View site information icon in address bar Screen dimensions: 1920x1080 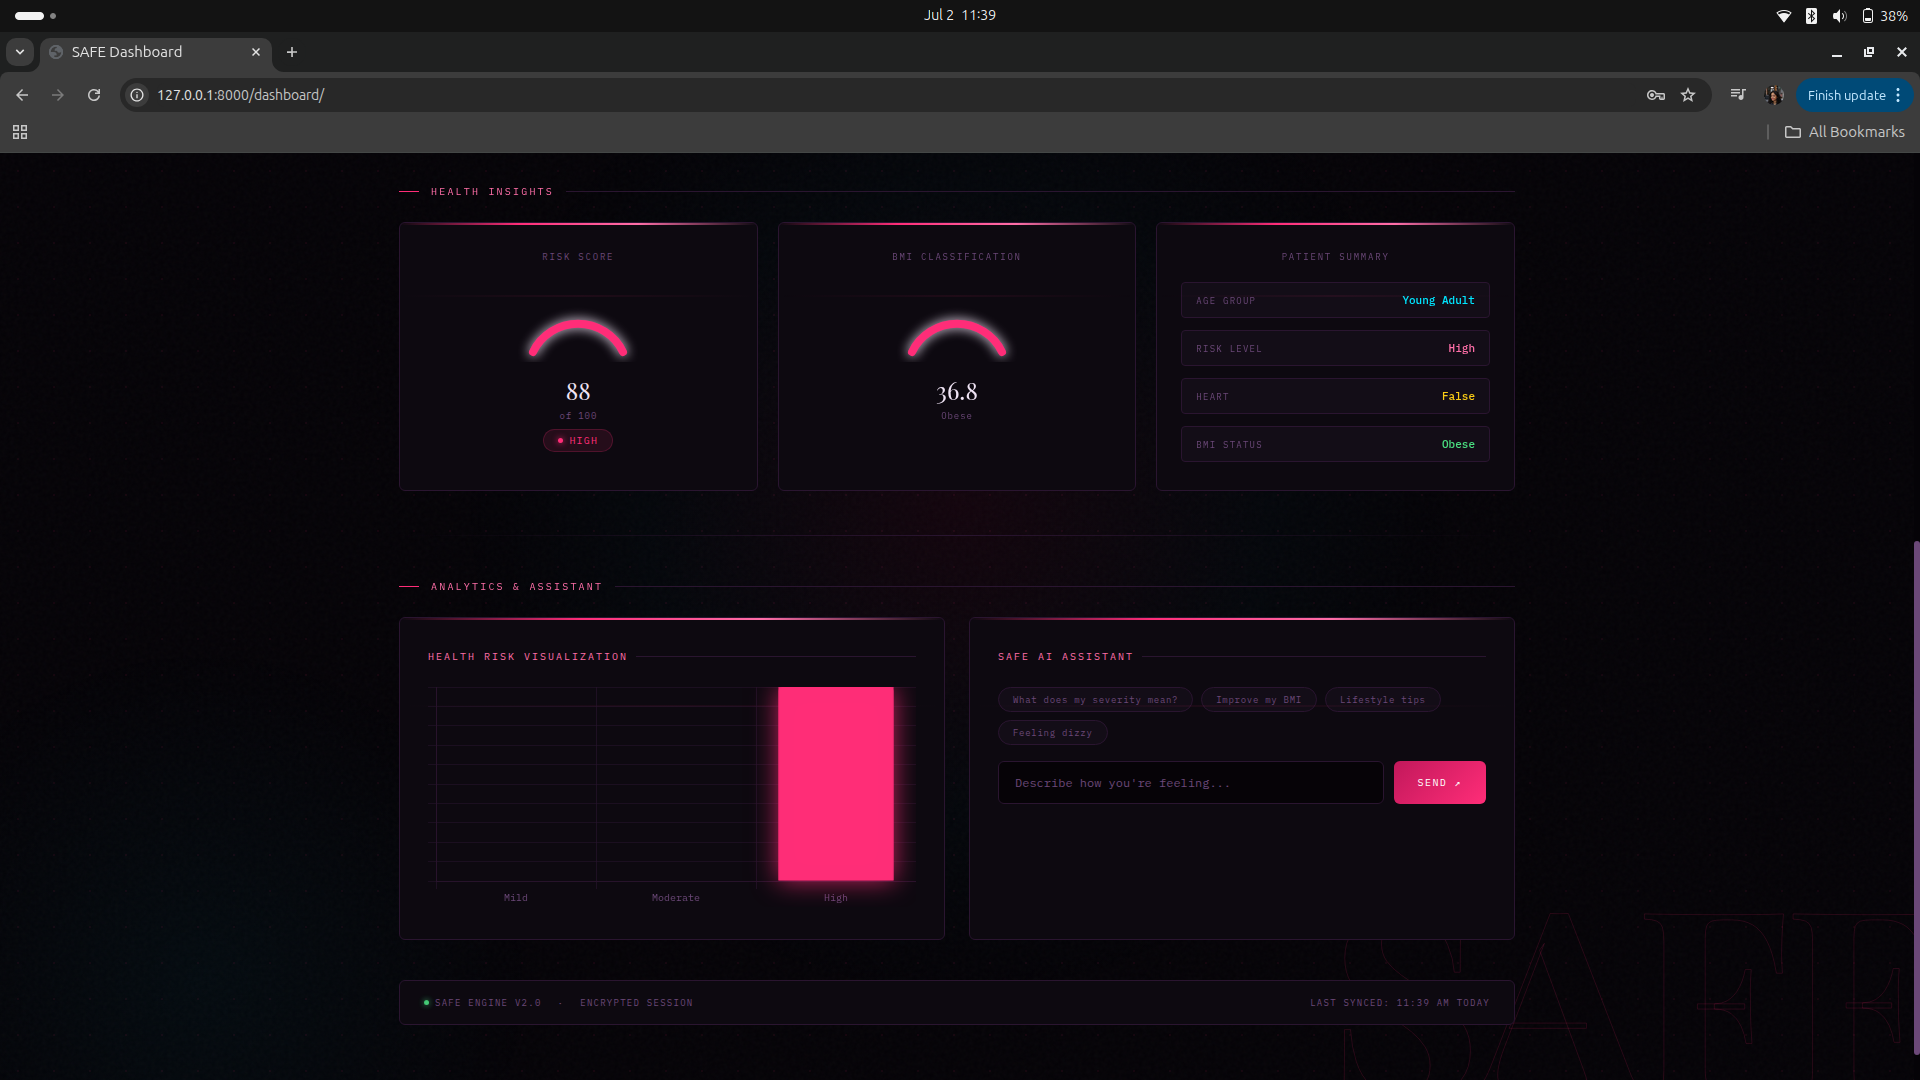pyautogui.click(x=137, y=95)
